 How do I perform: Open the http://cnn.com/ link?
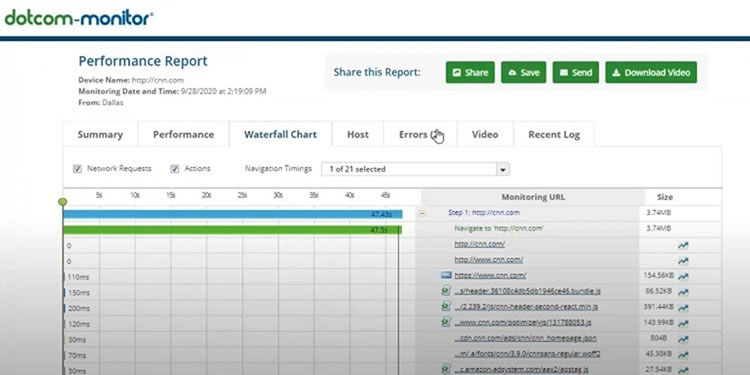pos(479,244)
